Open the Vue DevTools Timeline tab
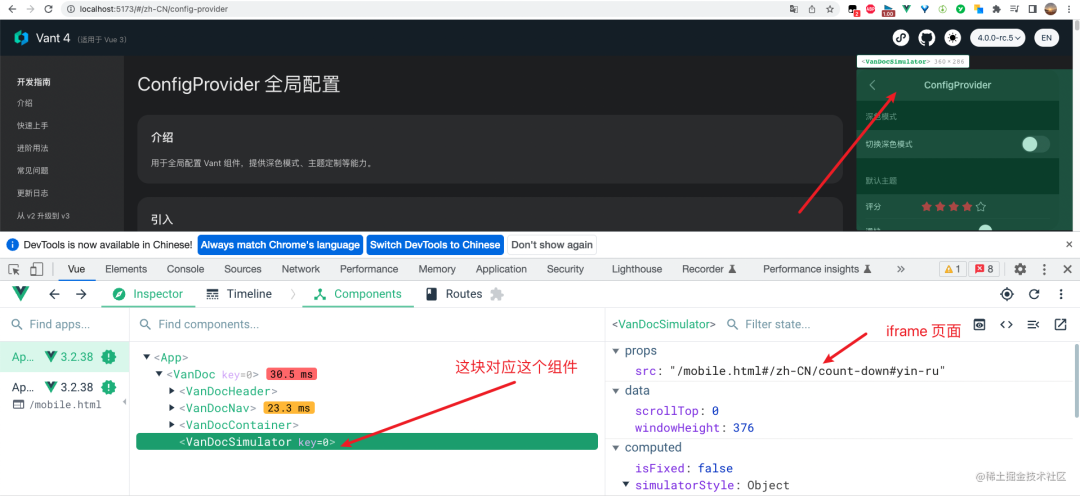The height and width of the screenshot is (496, 1080). click(x=240, y=294)
